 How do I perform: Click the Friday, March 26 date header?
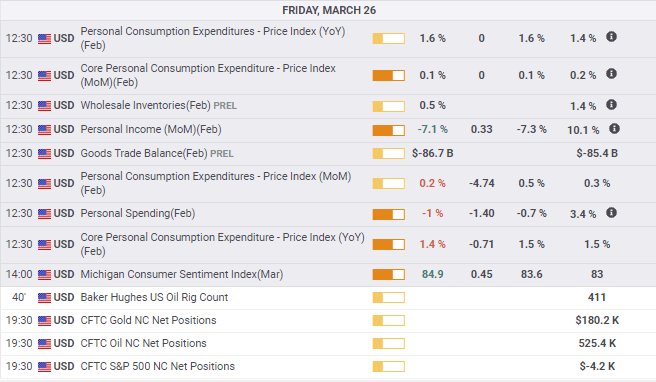(x=329, y=10)
